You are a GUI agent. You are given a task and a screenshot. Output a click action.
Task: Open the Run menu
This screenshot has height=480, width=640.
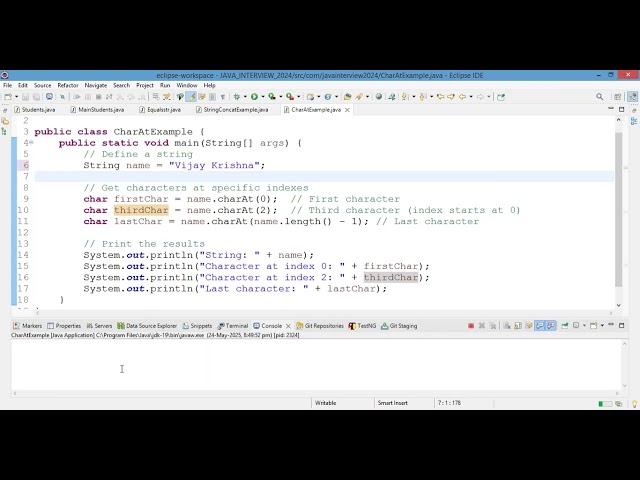pos(165,85)
